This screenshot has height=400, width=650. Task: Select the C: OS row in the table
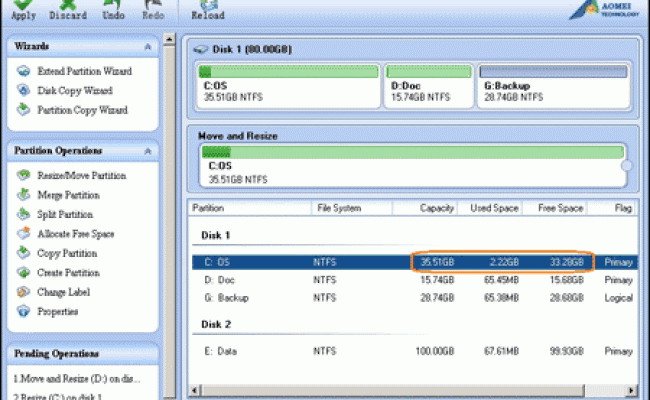(415, 262)
